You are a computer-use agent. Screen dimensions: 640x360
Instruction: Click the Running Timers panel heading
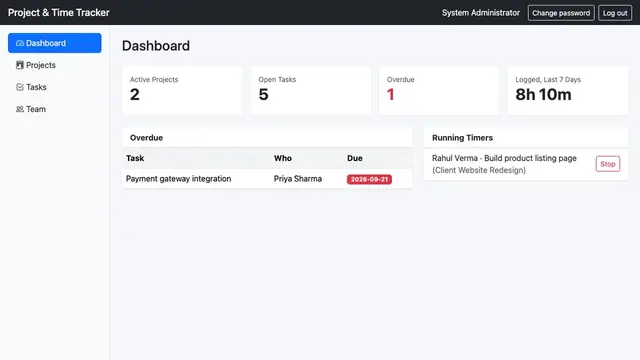pos(462,138)
